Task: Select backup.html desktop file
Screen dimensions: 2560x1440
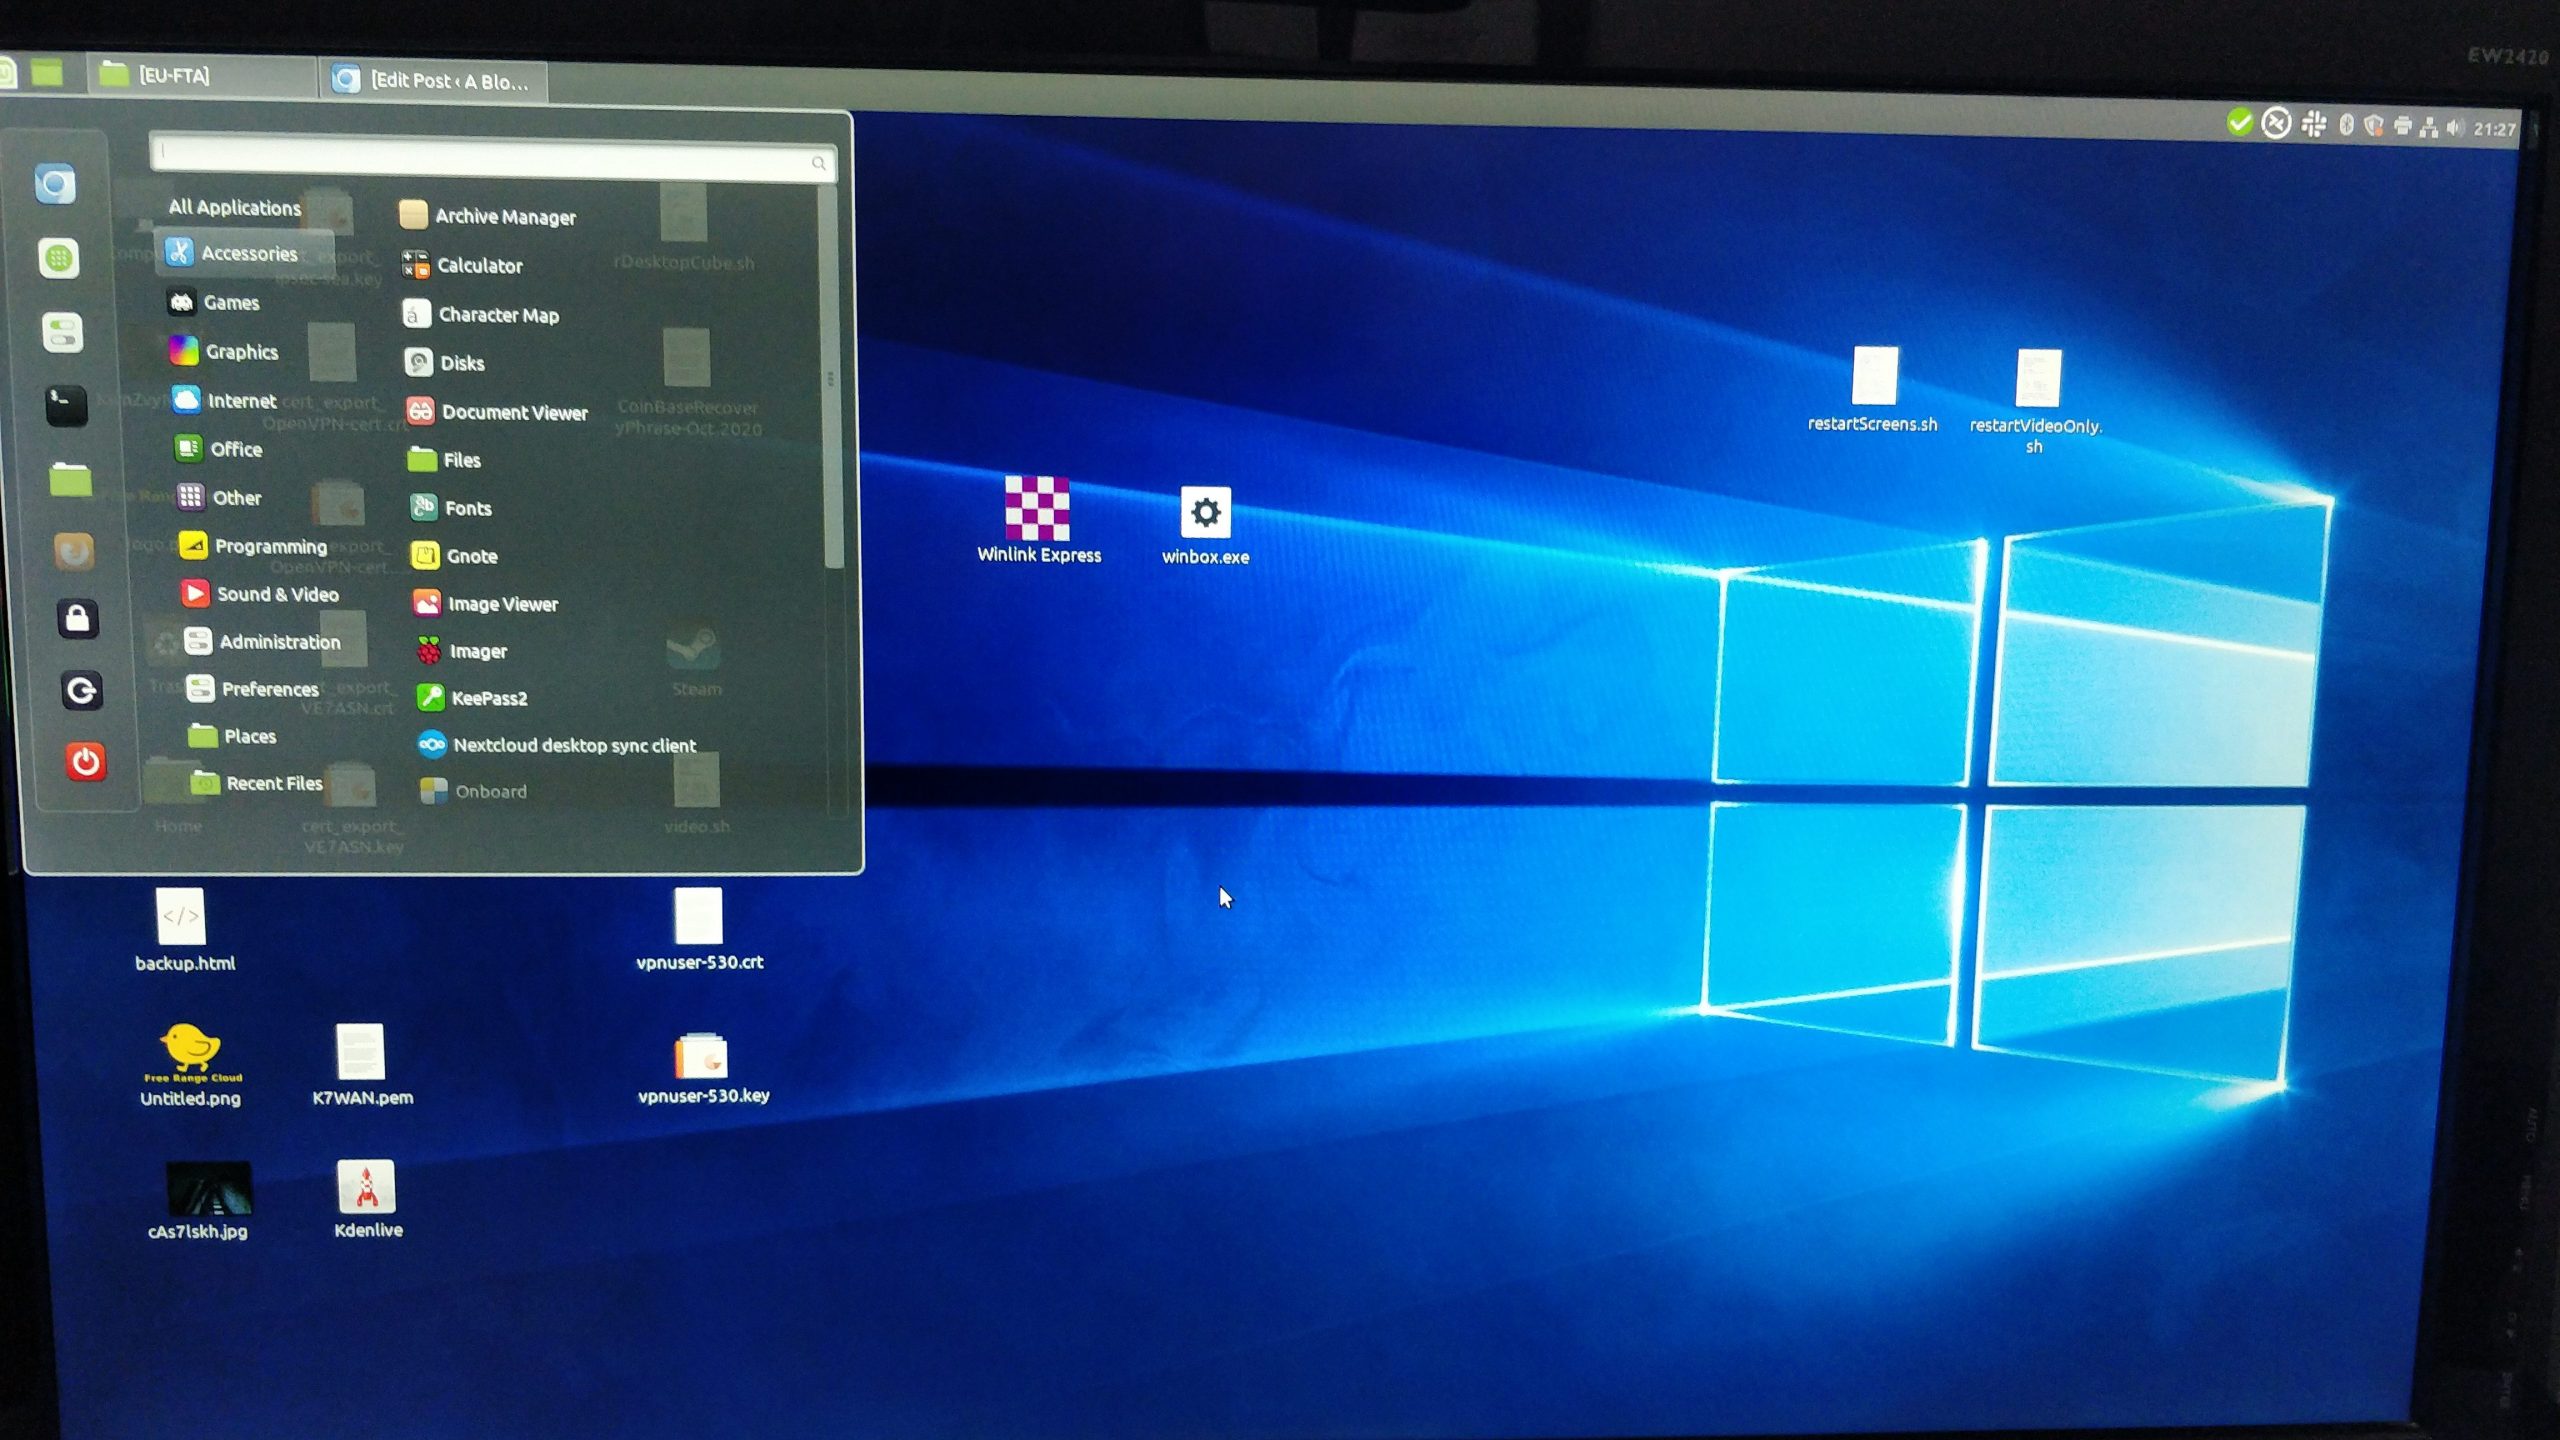Action: (x=184, y=930)
